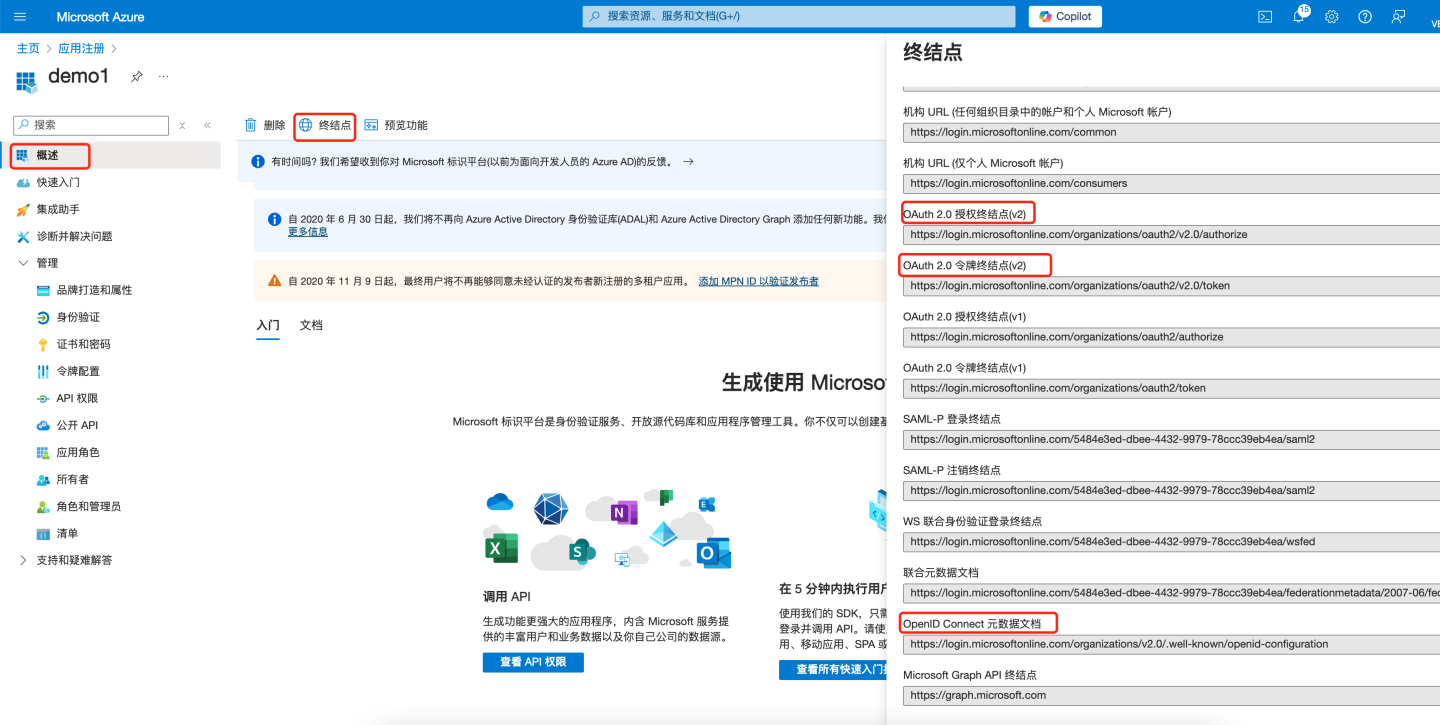Select API 权限 in the sidebar
Screen dimensions: 1440x725
77,398
